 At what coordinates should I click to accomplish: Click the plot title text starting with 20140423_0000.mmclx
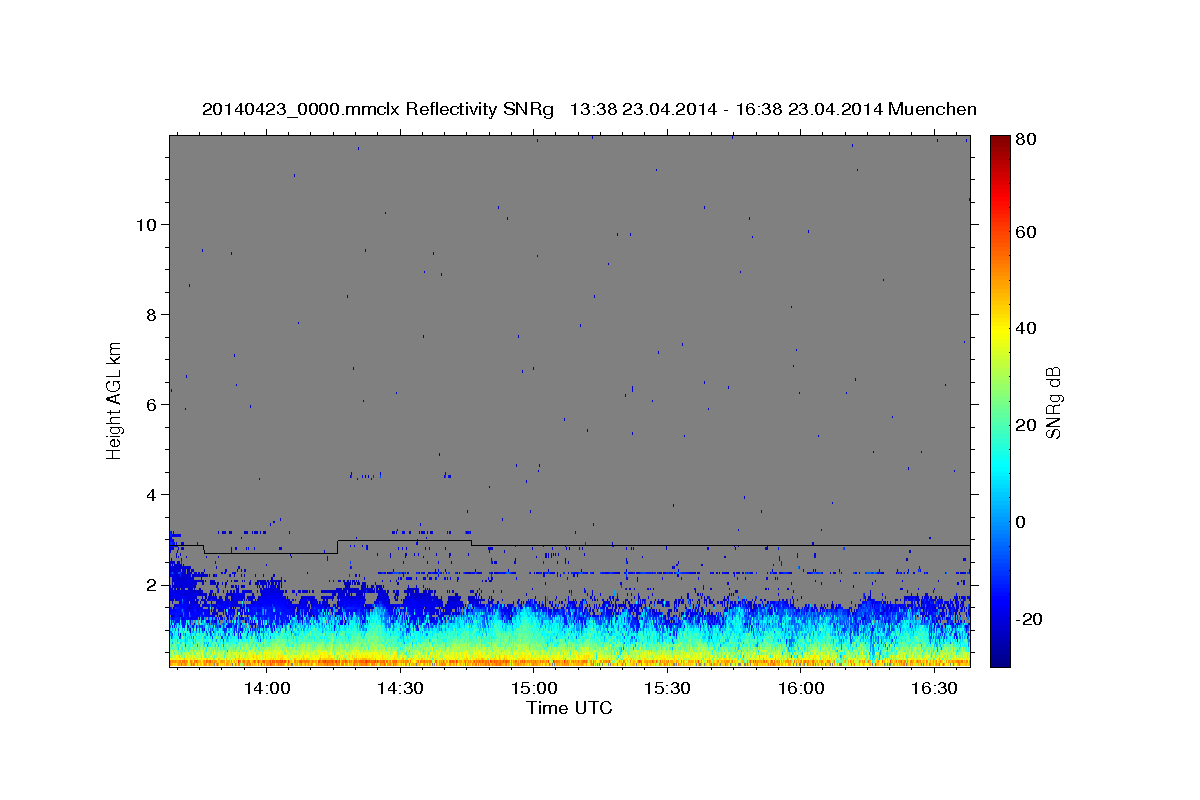tap(589, 109)
